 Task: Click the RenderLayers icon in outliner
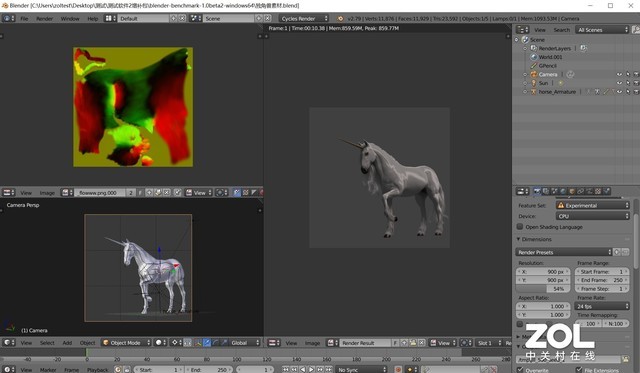click(x=533, y=48)
